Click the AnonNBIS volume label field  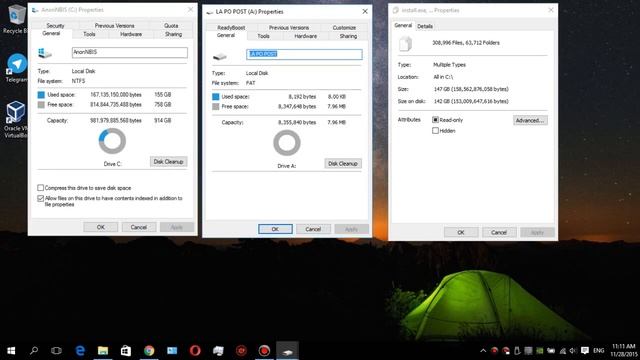click(130, 52)
